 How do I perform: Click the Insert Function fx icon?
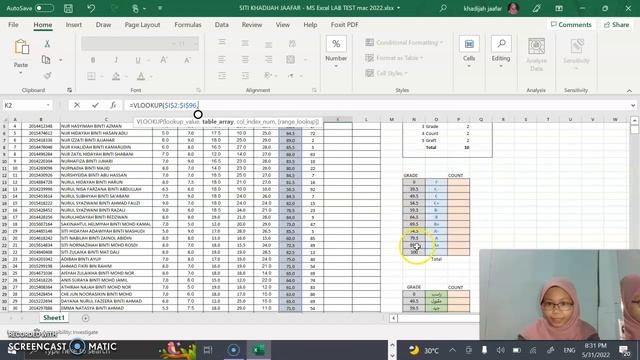click(x=113, y=105)
